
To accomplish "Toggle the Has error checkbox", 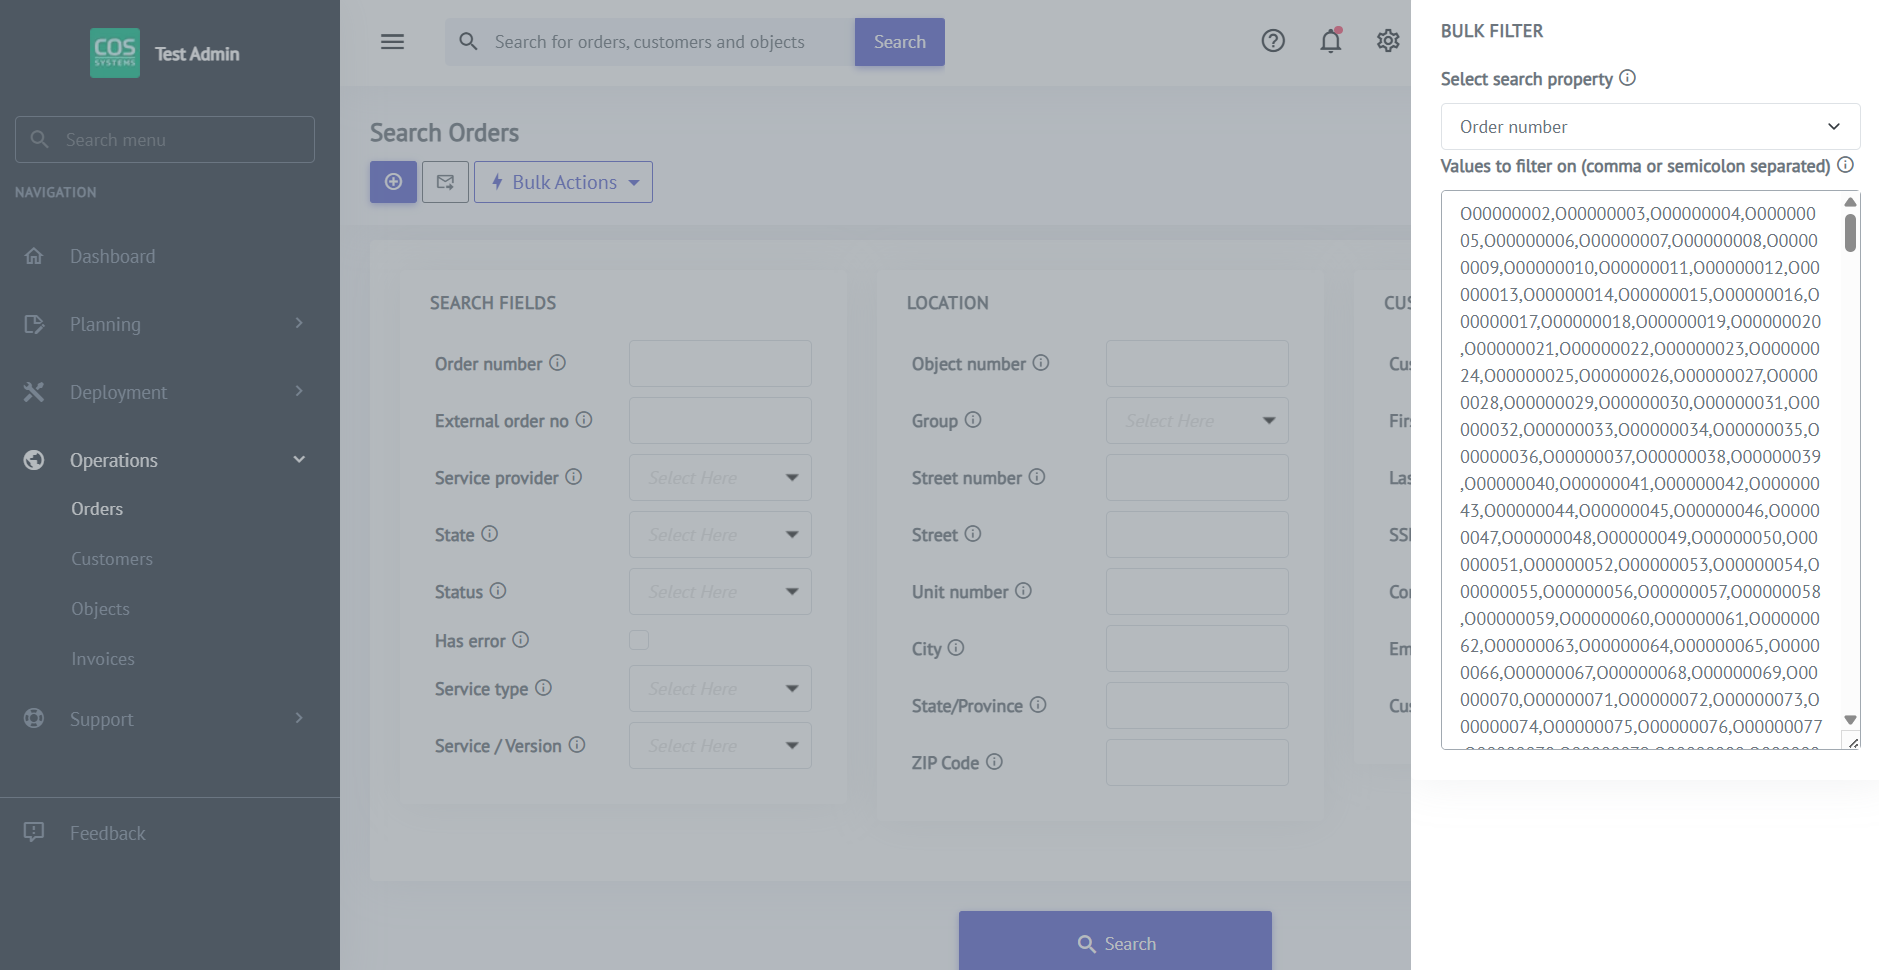I will coord(639,640).
